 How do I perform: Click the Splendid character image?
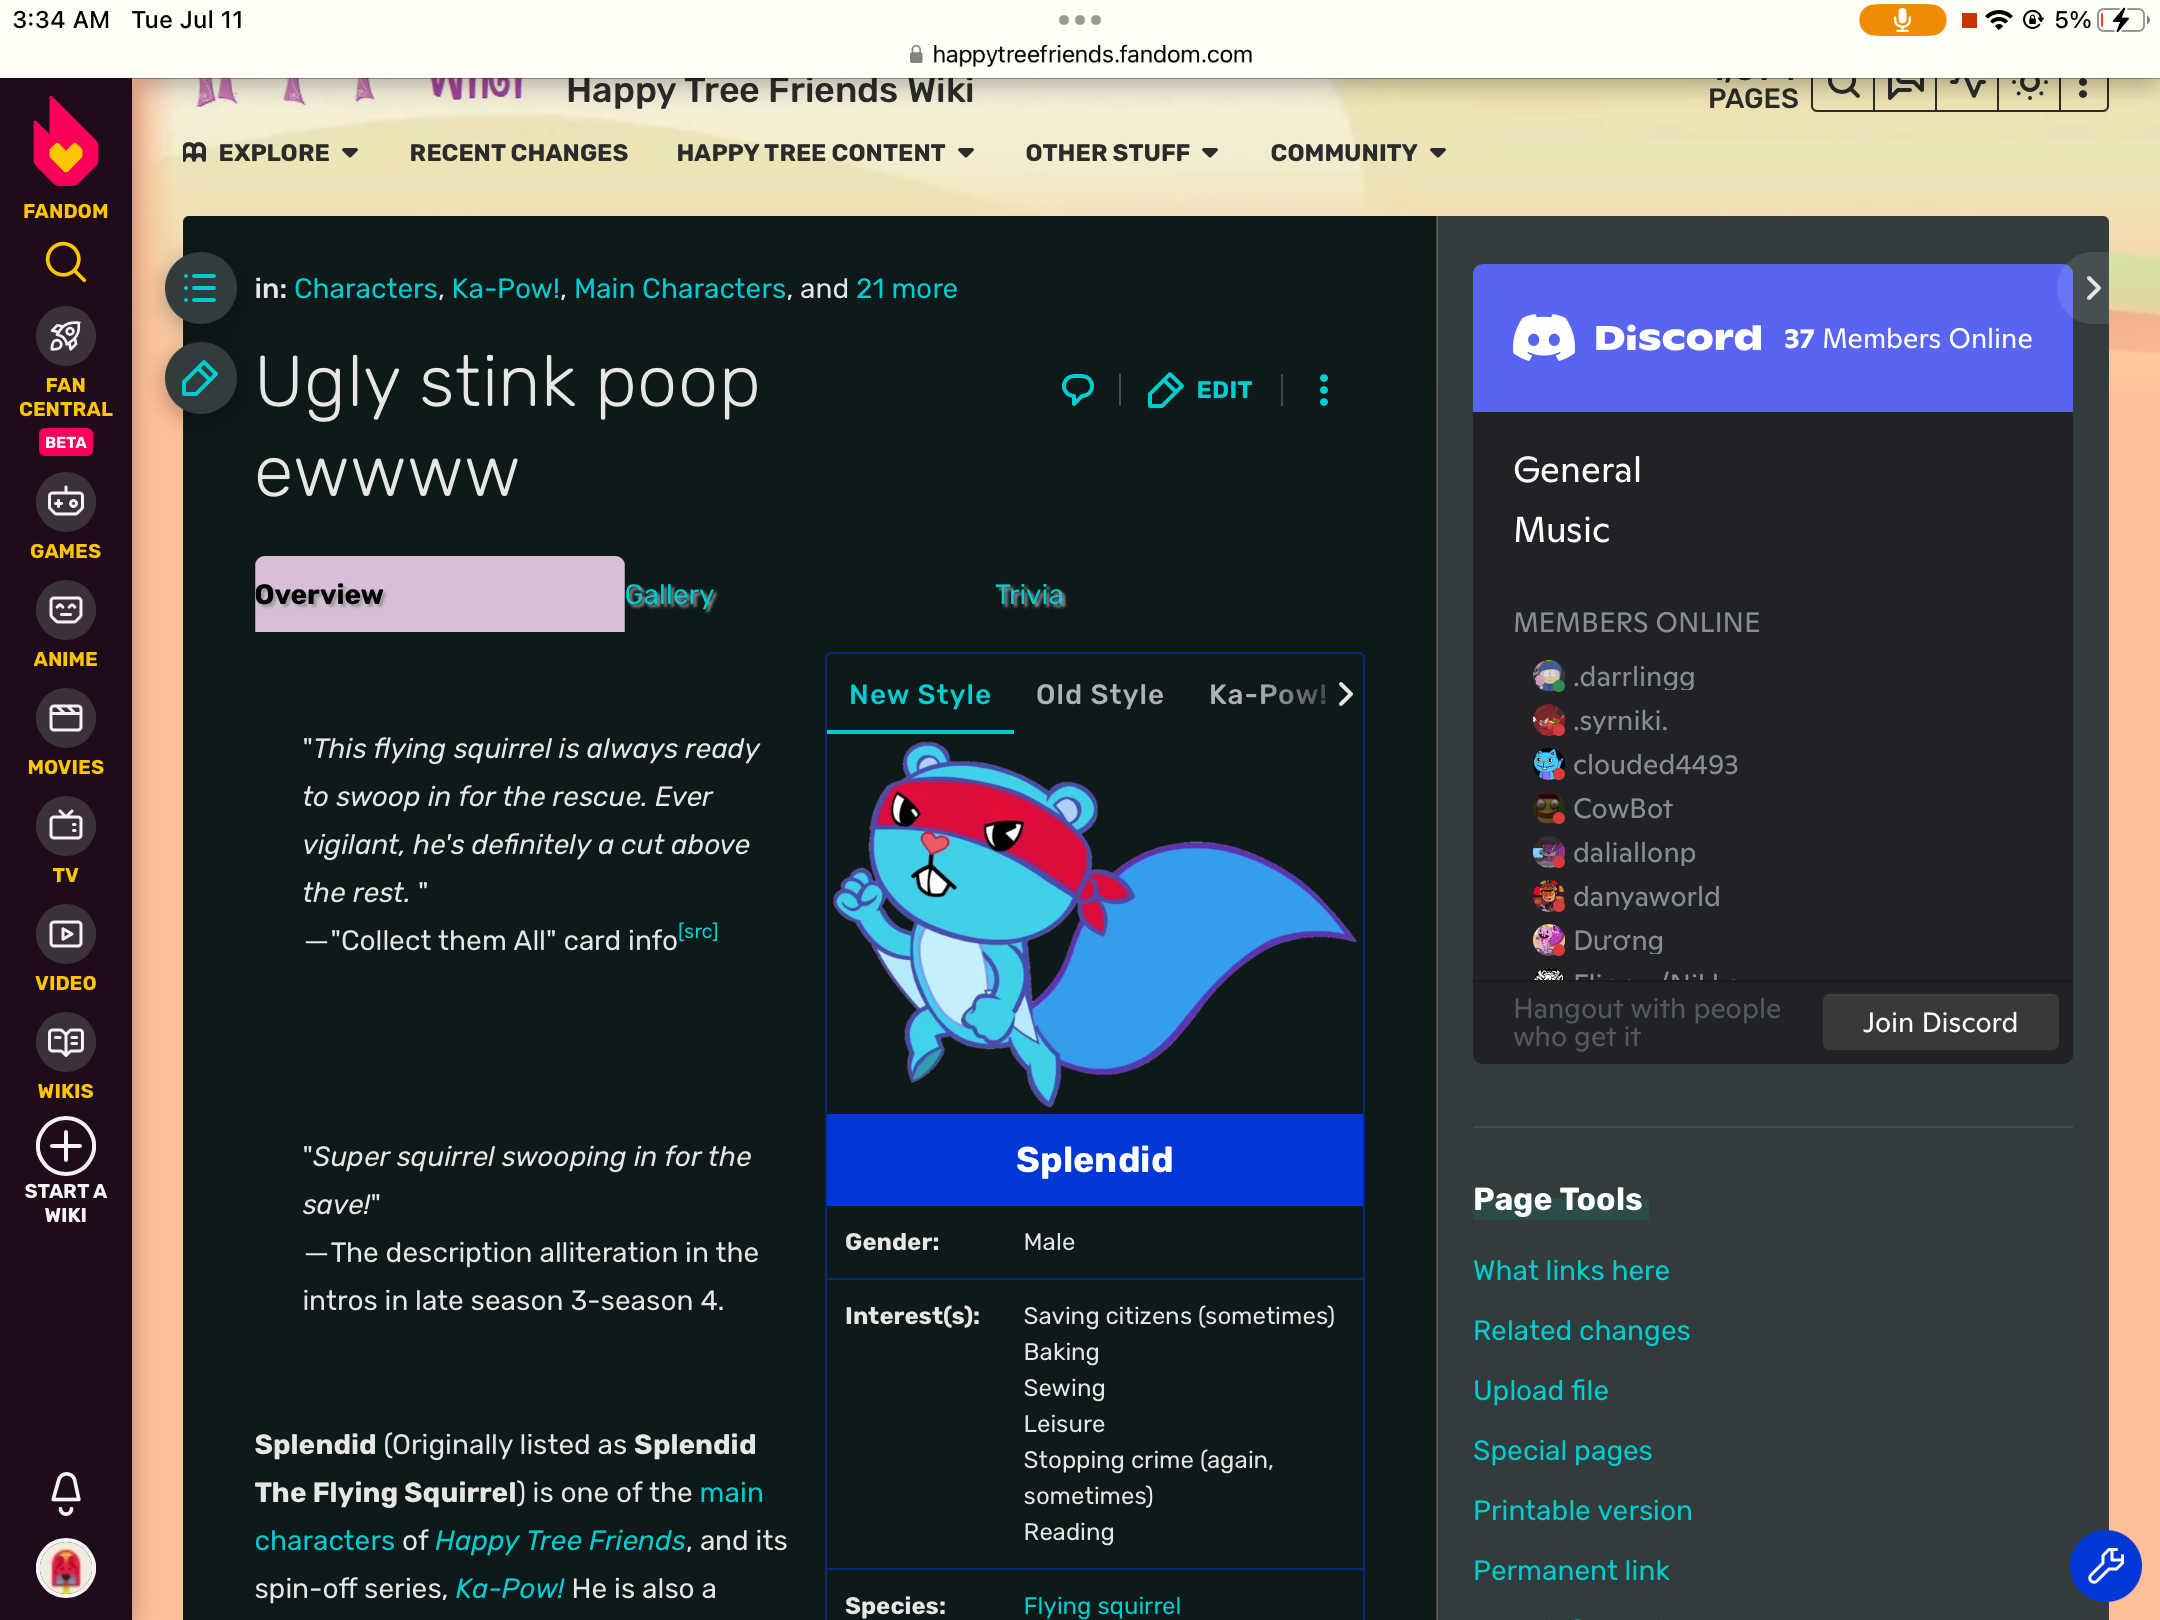[1095, 925]
